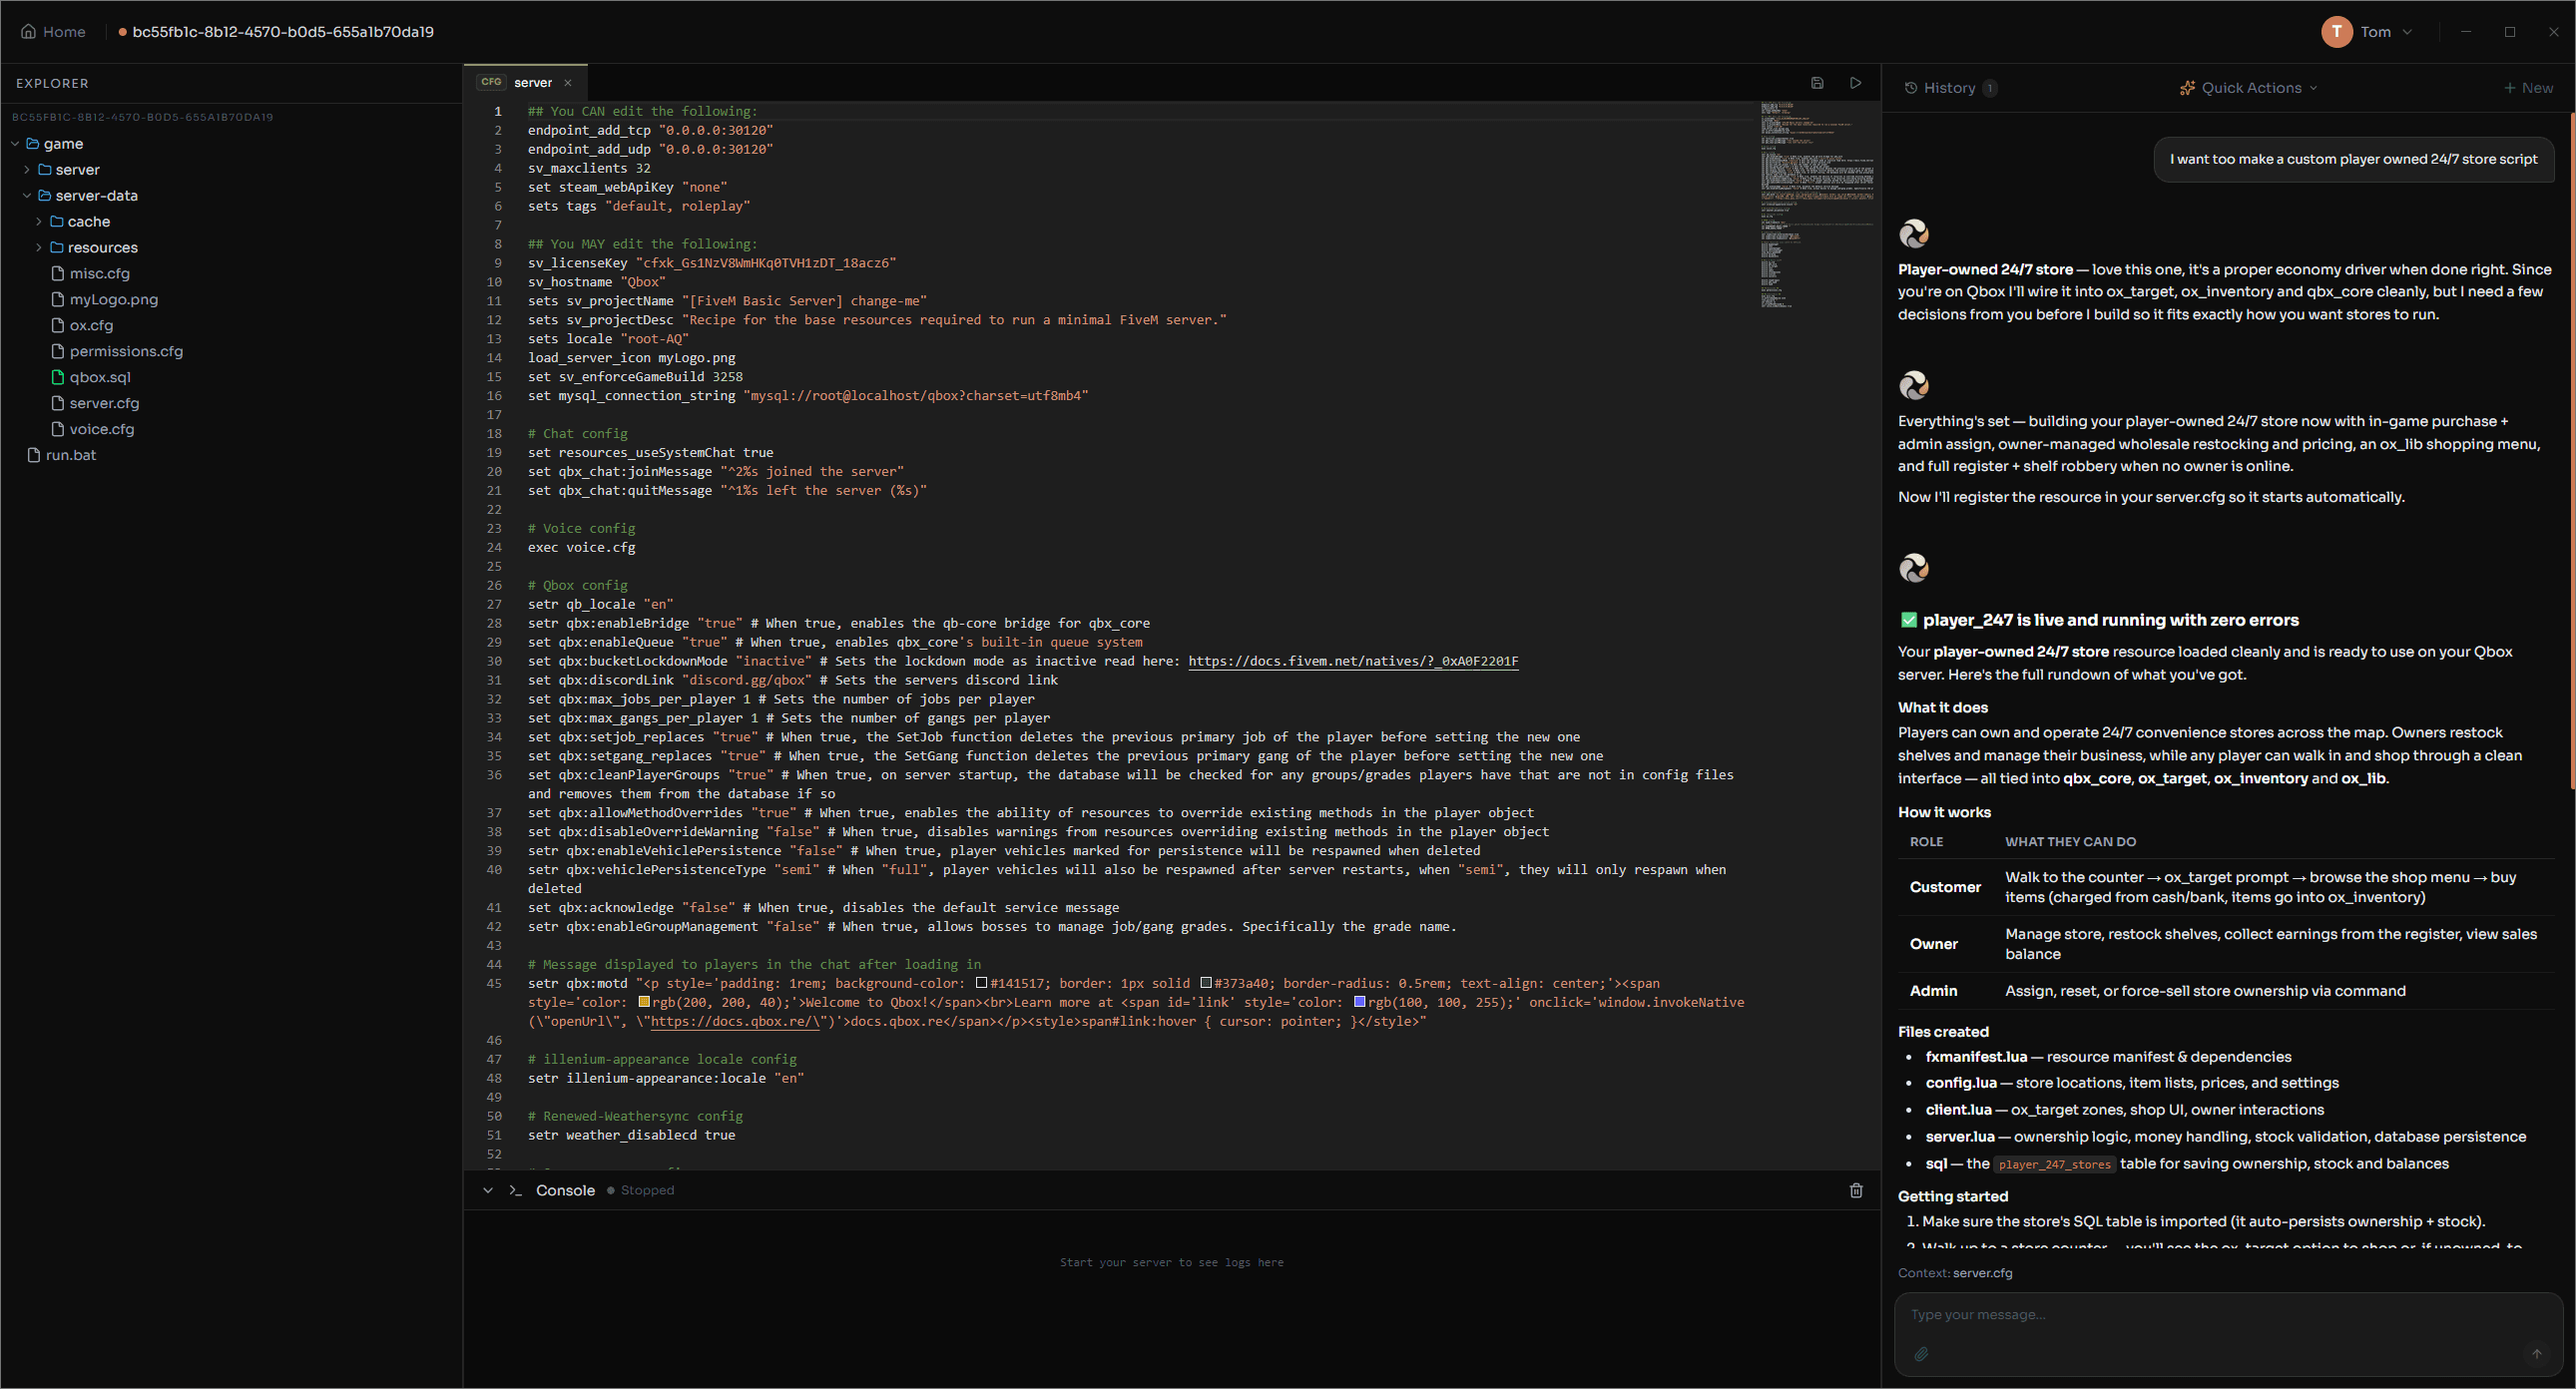2576x1389 pixels.
Task: Click the #373a40 color swatch
Action: click(1205, 984)
